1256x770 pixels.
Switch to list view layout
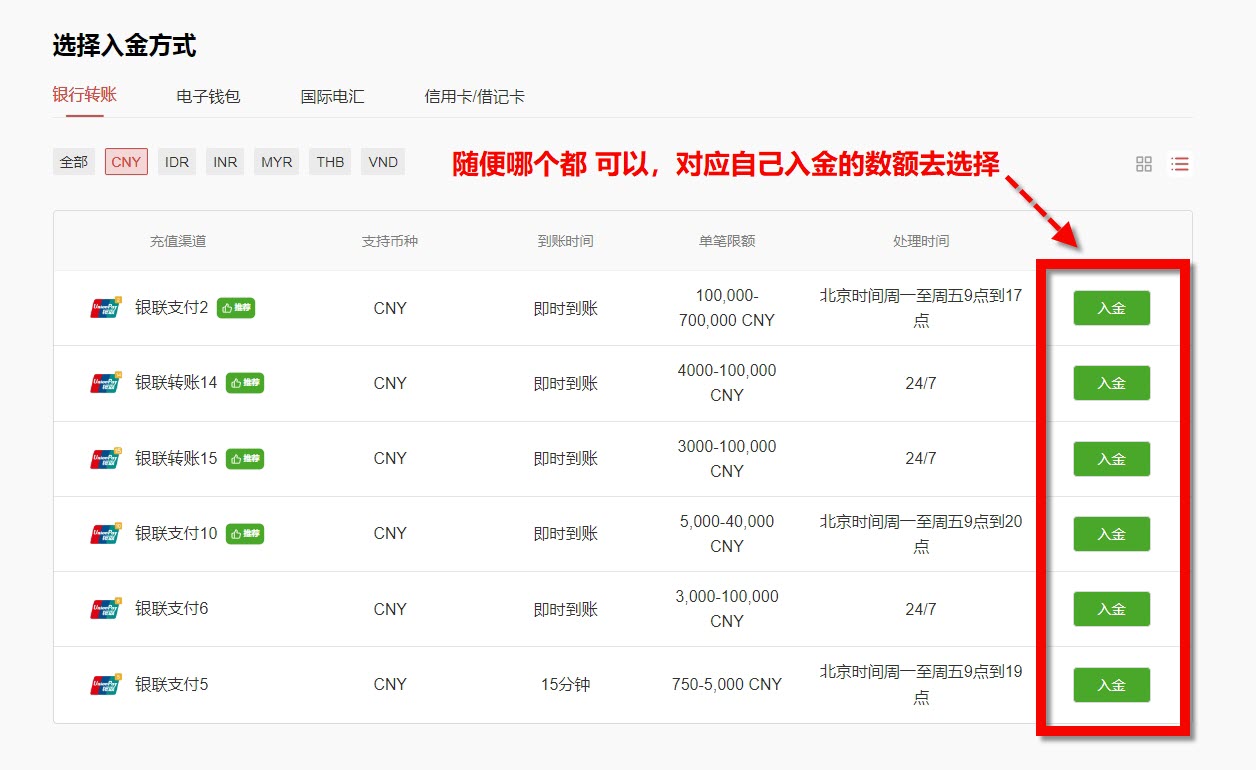[x=1179, y=163]
